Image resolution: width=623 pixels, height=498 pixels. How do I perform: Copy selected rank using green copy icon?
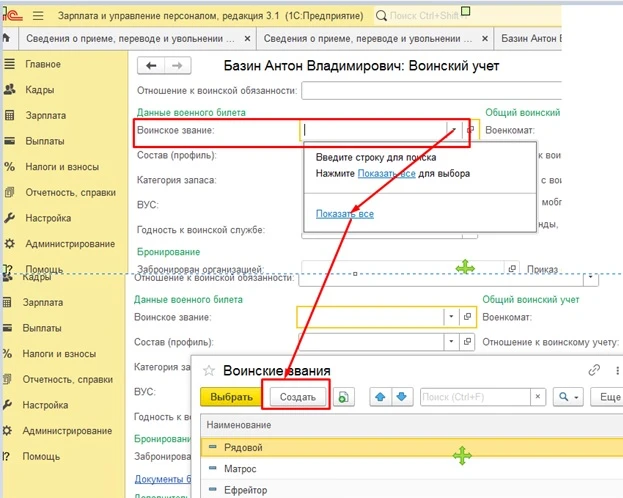(343, 397)
